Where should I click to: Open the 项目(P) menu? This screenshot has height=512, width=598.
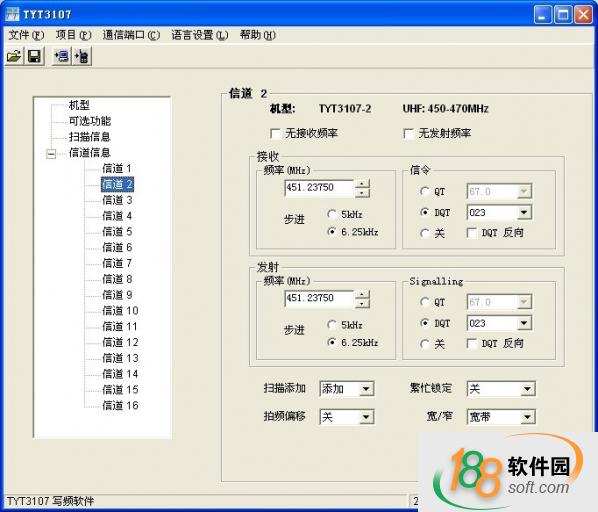pos(73,35)
